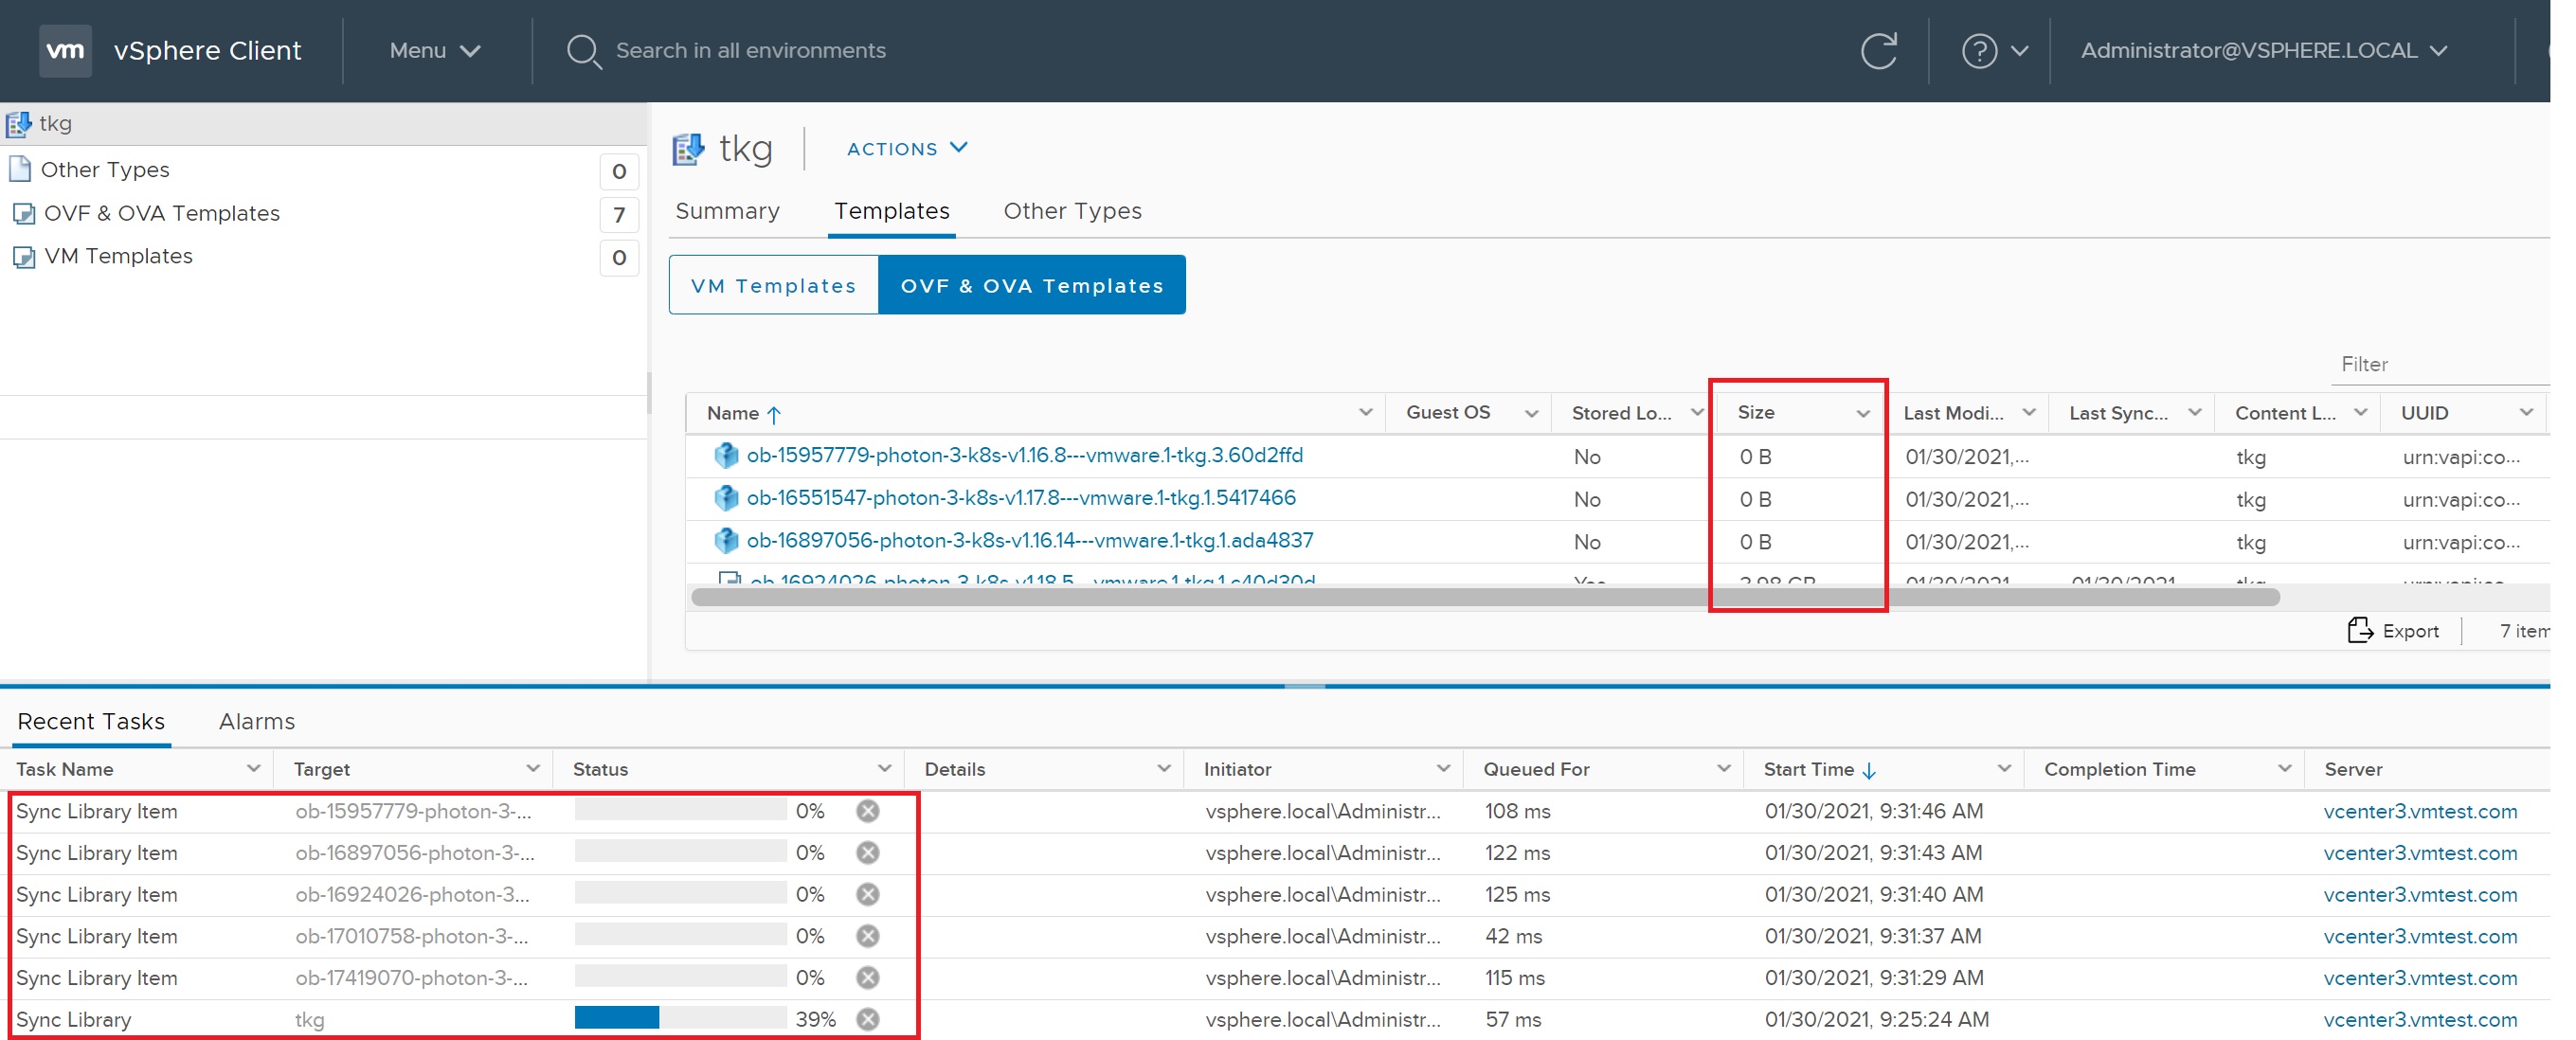The width and height of the screenshot is (2576, 1040).
Task: Click the vm logo icon
Action: [x=65, y=50]
